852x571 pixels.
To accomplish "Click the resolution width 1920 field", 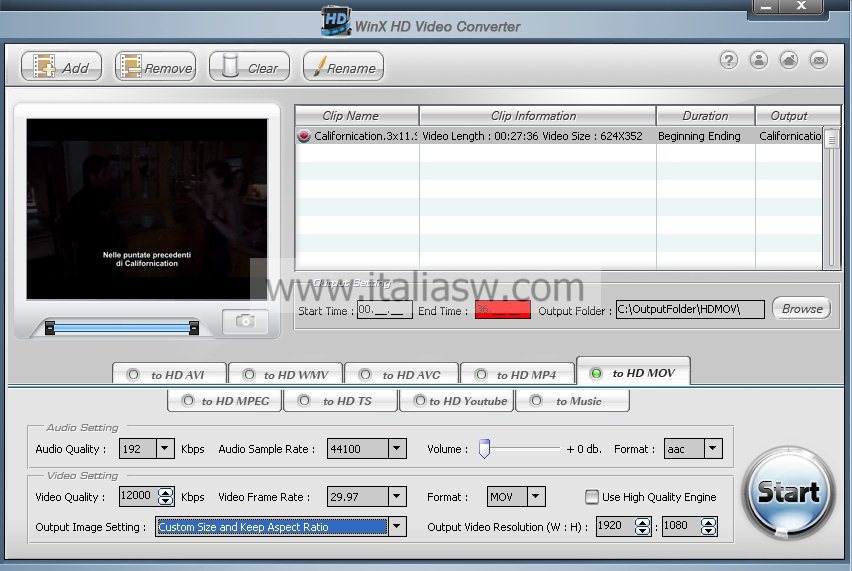I will pyautogui.click(x=615, y=526).
